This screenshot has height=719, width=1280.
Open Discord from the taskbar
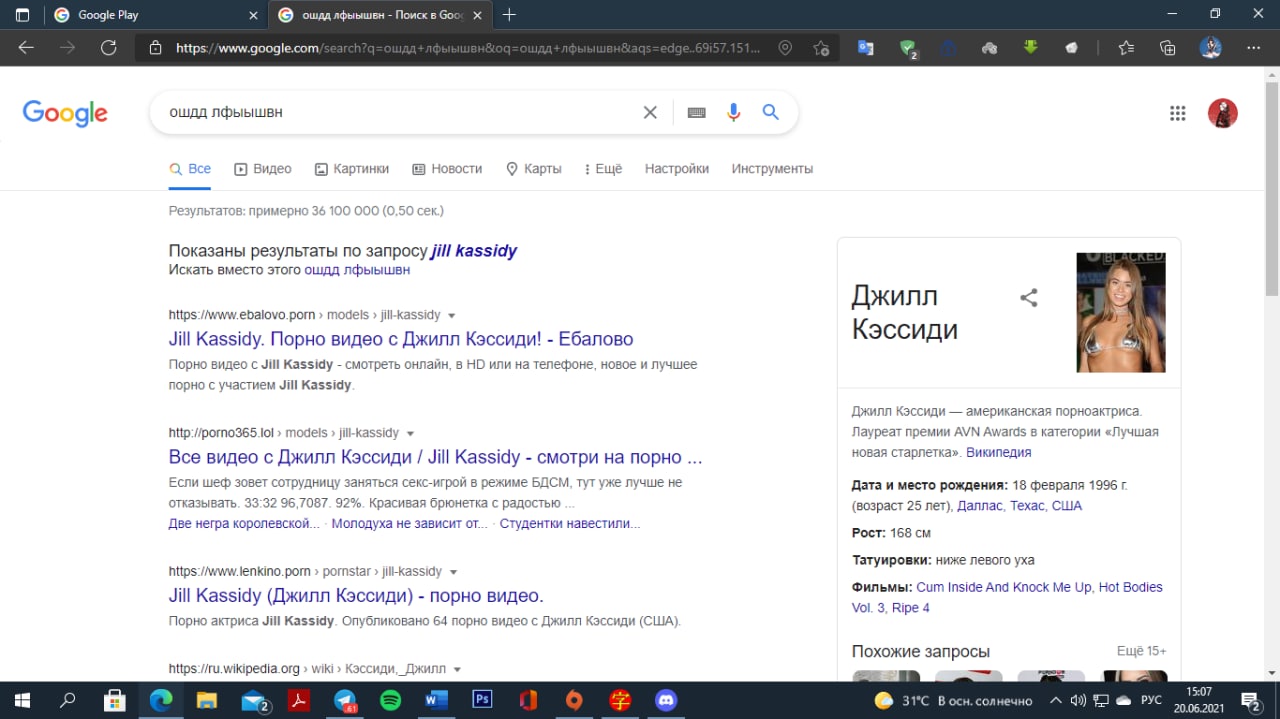click(x=666, y=700)
